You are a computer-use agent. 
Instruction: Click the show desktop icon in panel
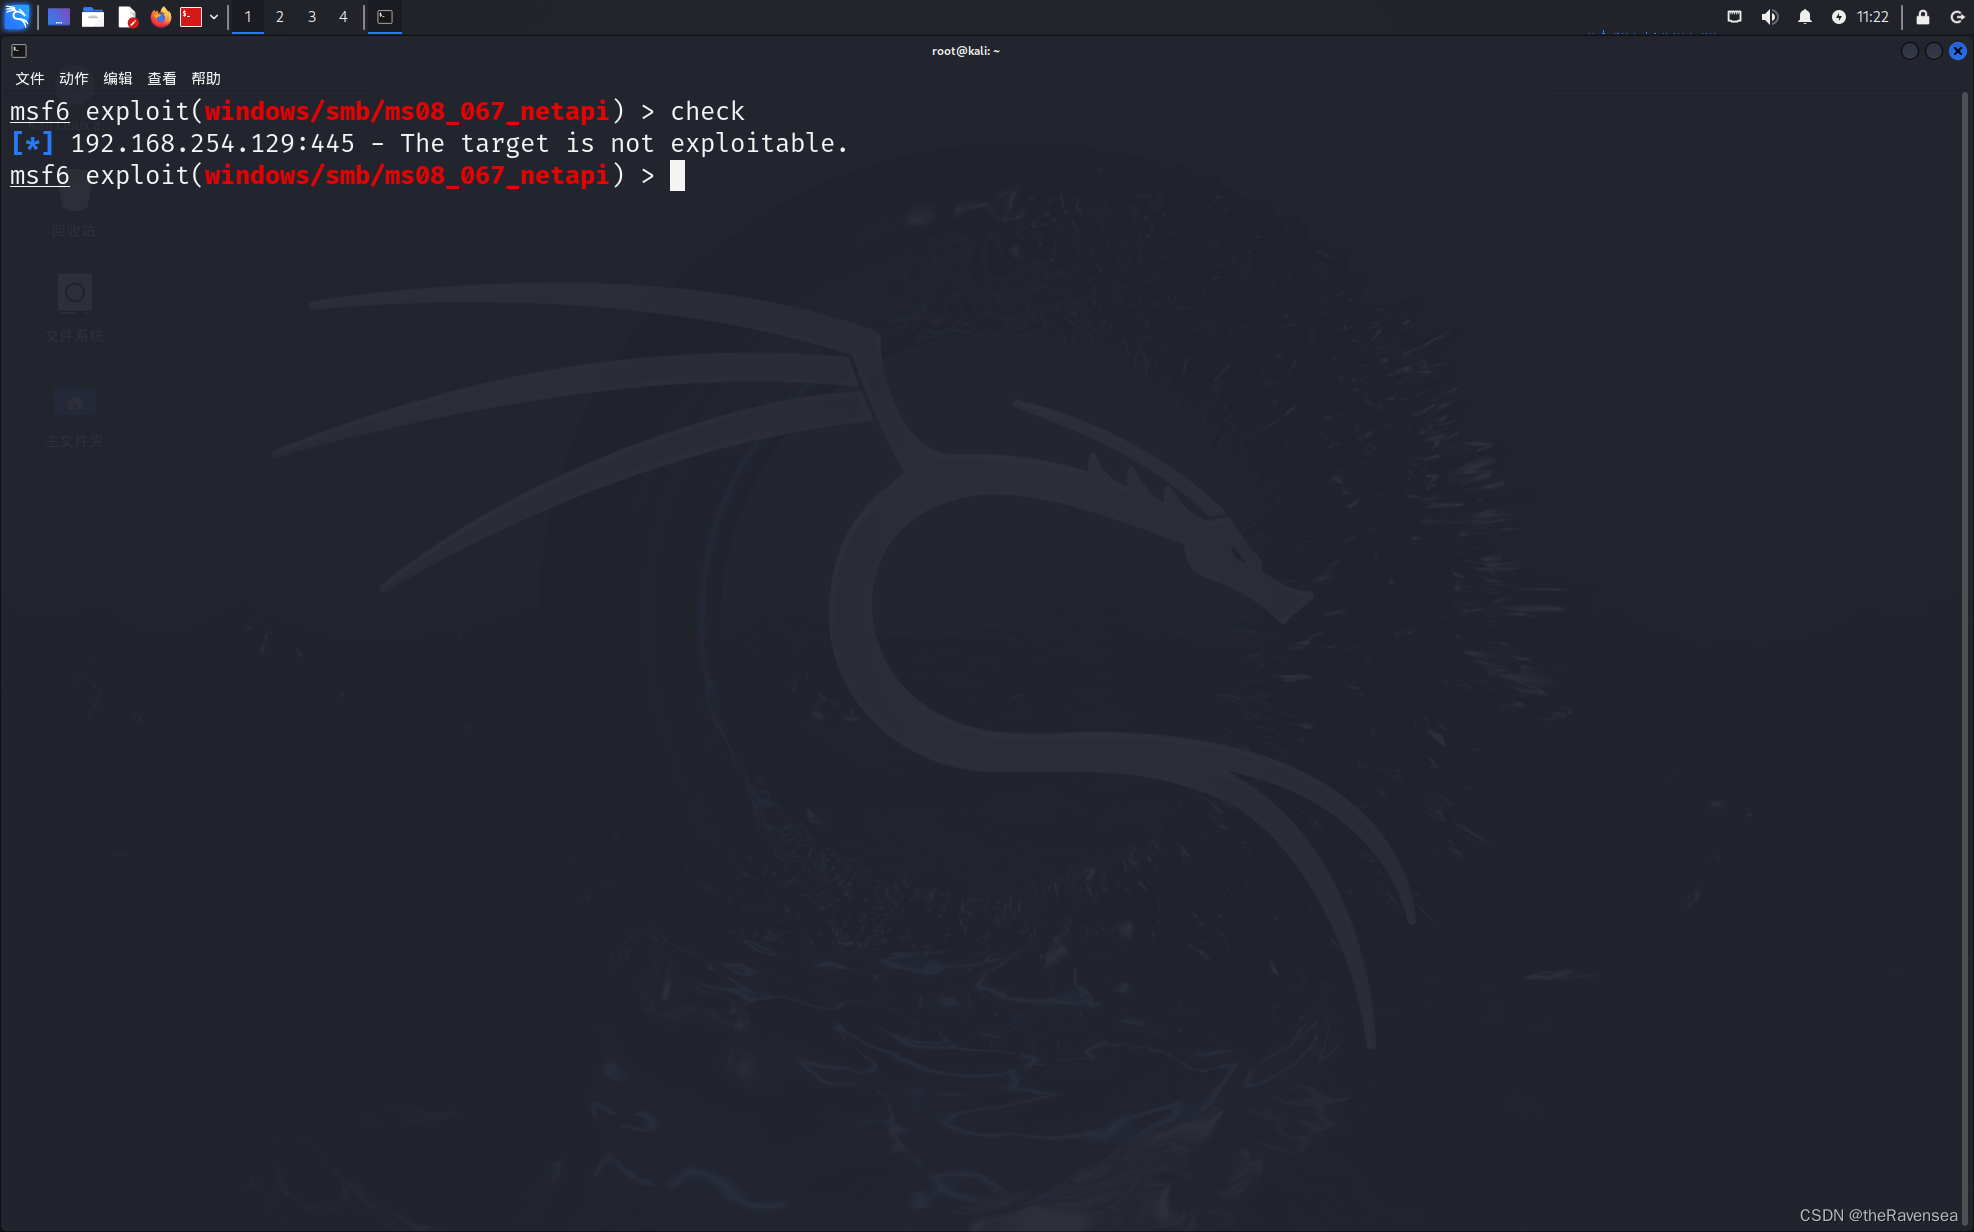pyautogui.click(x=59, y=17)
